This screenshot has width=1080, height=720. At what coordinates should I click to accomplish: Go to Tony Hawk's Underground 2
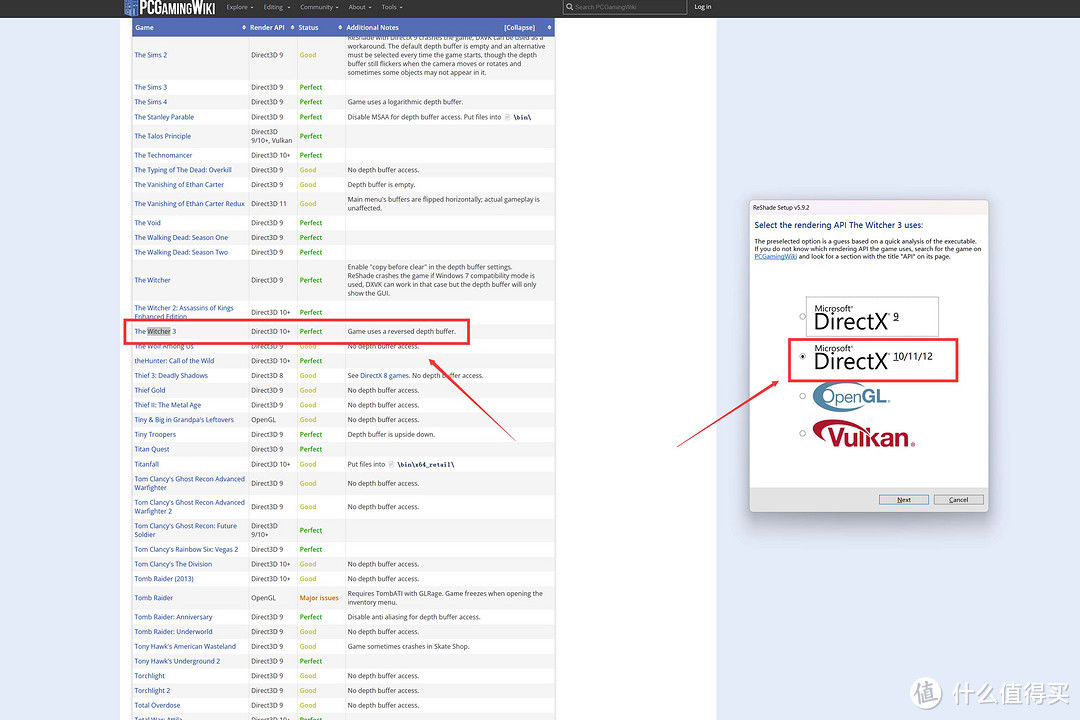177,661
